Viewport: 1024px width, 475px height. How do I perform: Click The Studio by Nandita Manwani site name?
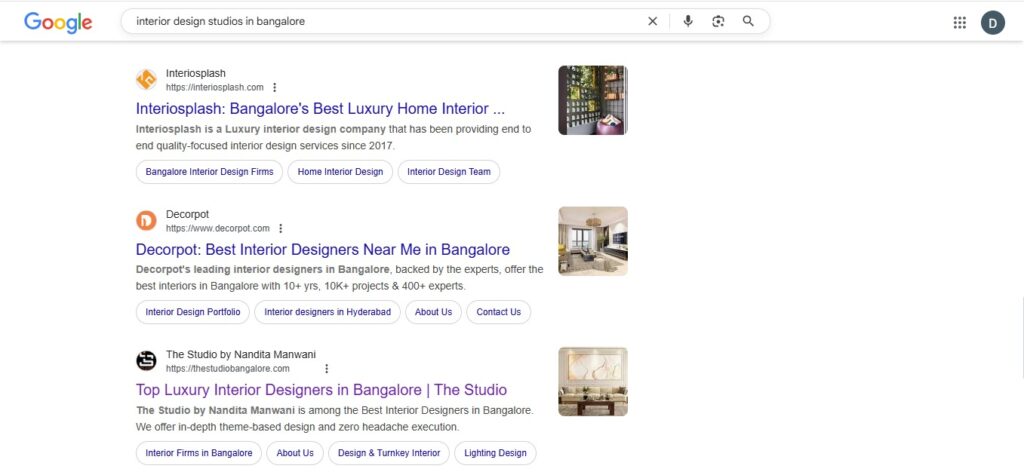coord(241,355)
